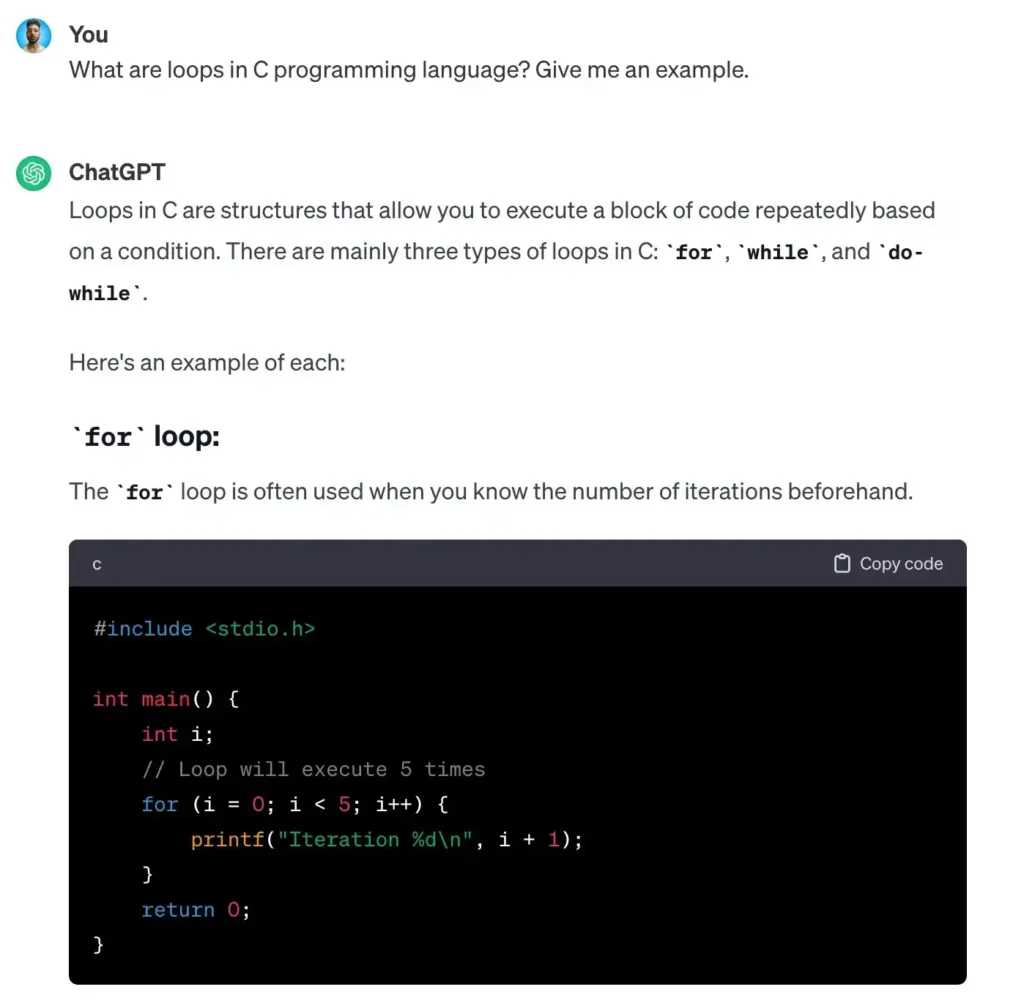The width and height of the screenshot is (1024, 1003).
Task: Click the clipboard symbol in the code header
Action: (x=843, y=563)
